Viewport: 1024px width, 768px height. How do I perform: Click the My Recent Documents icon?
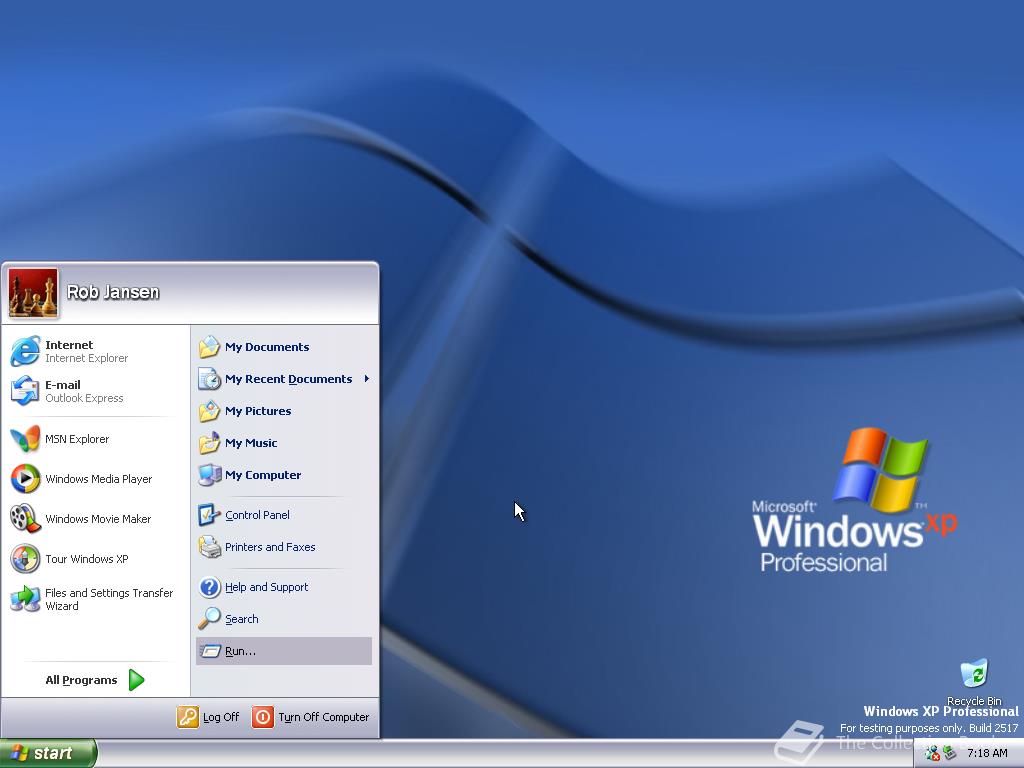(209, 379)
